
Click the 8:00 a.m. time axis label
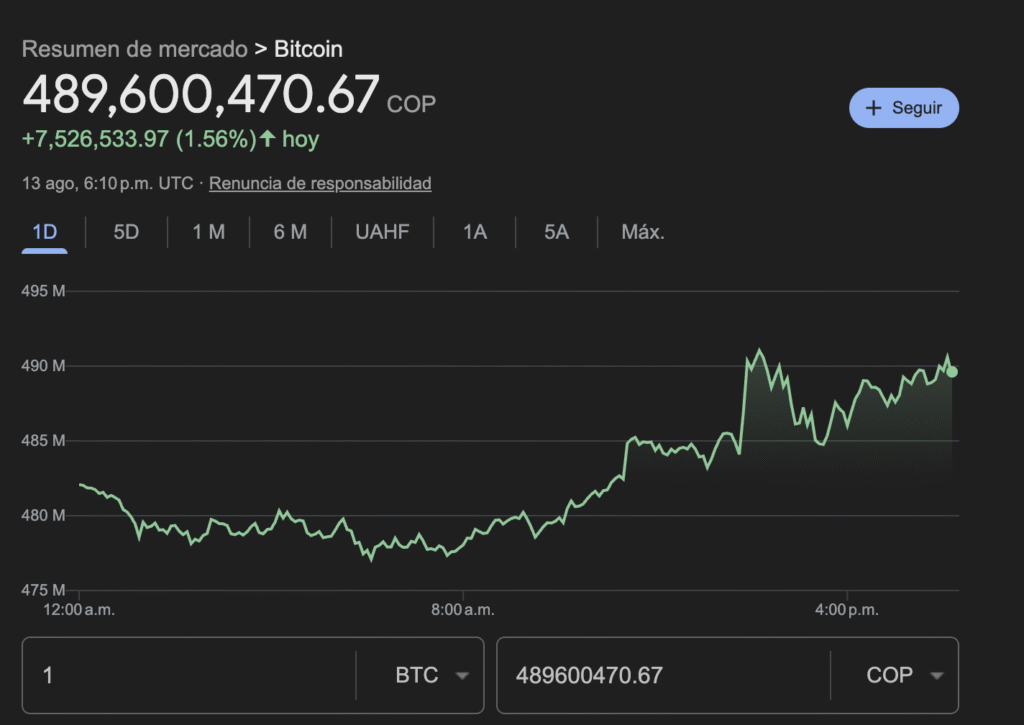[462, 610]
